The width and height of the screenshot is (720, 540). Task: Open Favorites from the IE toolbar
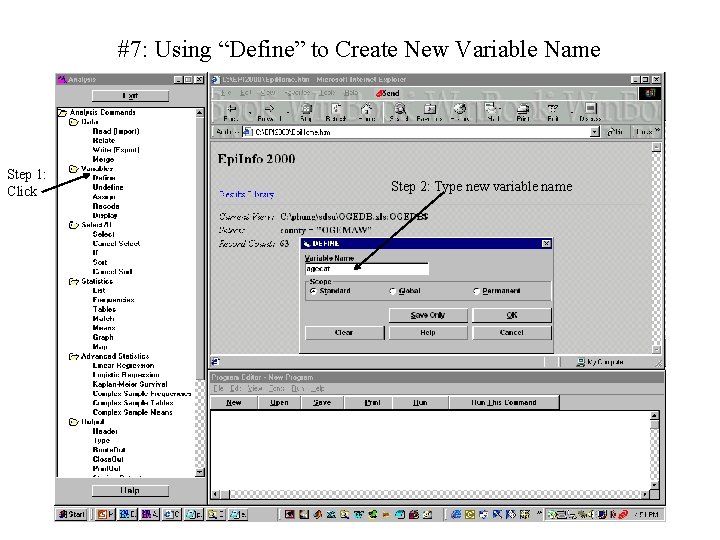point(429,112)
